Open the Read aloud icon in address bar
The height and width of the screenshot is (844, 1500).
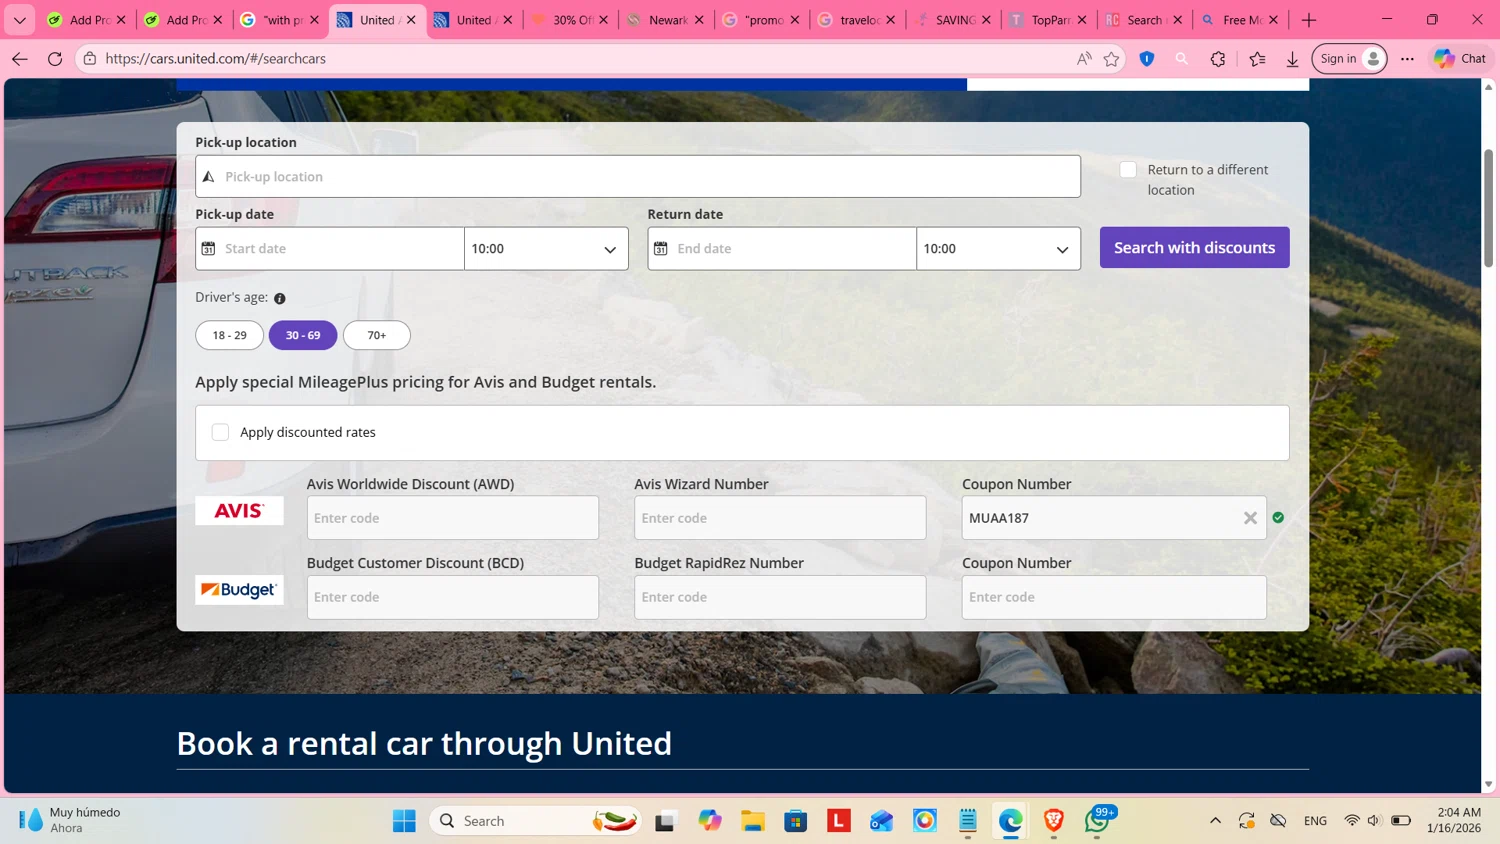(x=1084, y=59)
